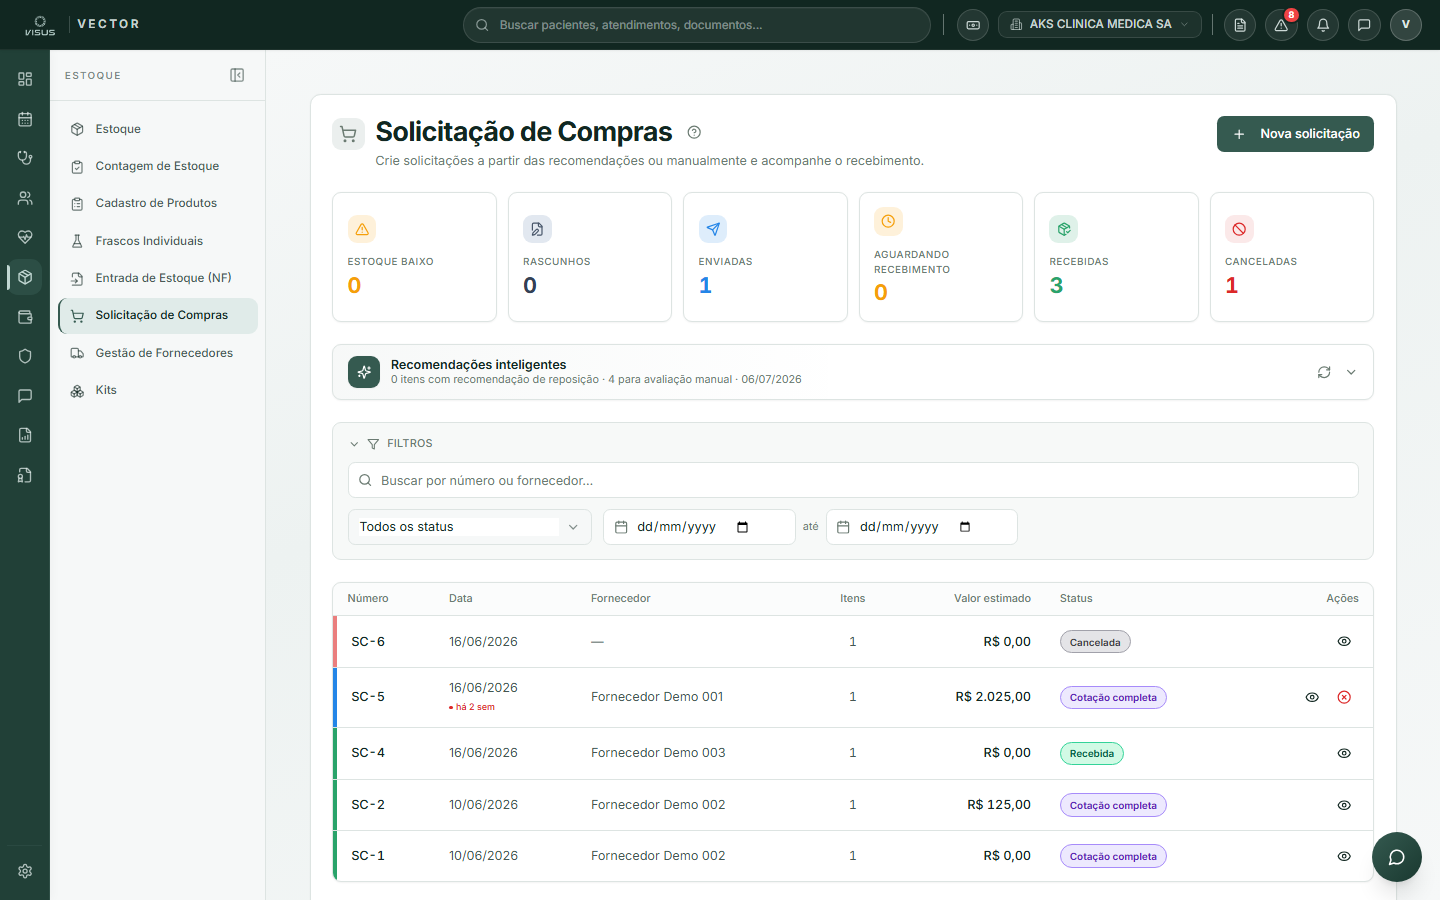Go to Frascos Individuais
Viewport: 1440px width, 900px height.
[x=158, y=241]
